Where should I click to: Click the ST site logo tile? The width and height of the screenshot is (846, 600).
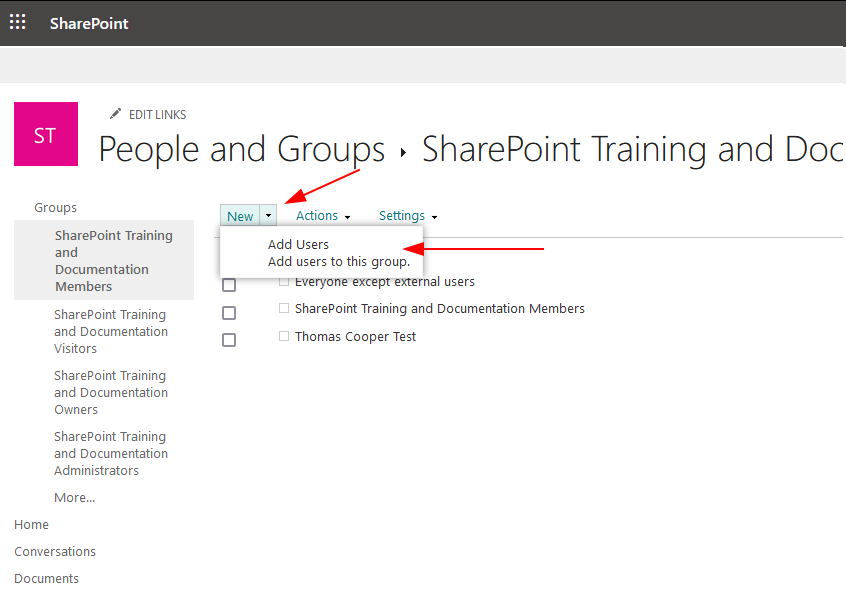pyautogui.click(x=46, y=134)
